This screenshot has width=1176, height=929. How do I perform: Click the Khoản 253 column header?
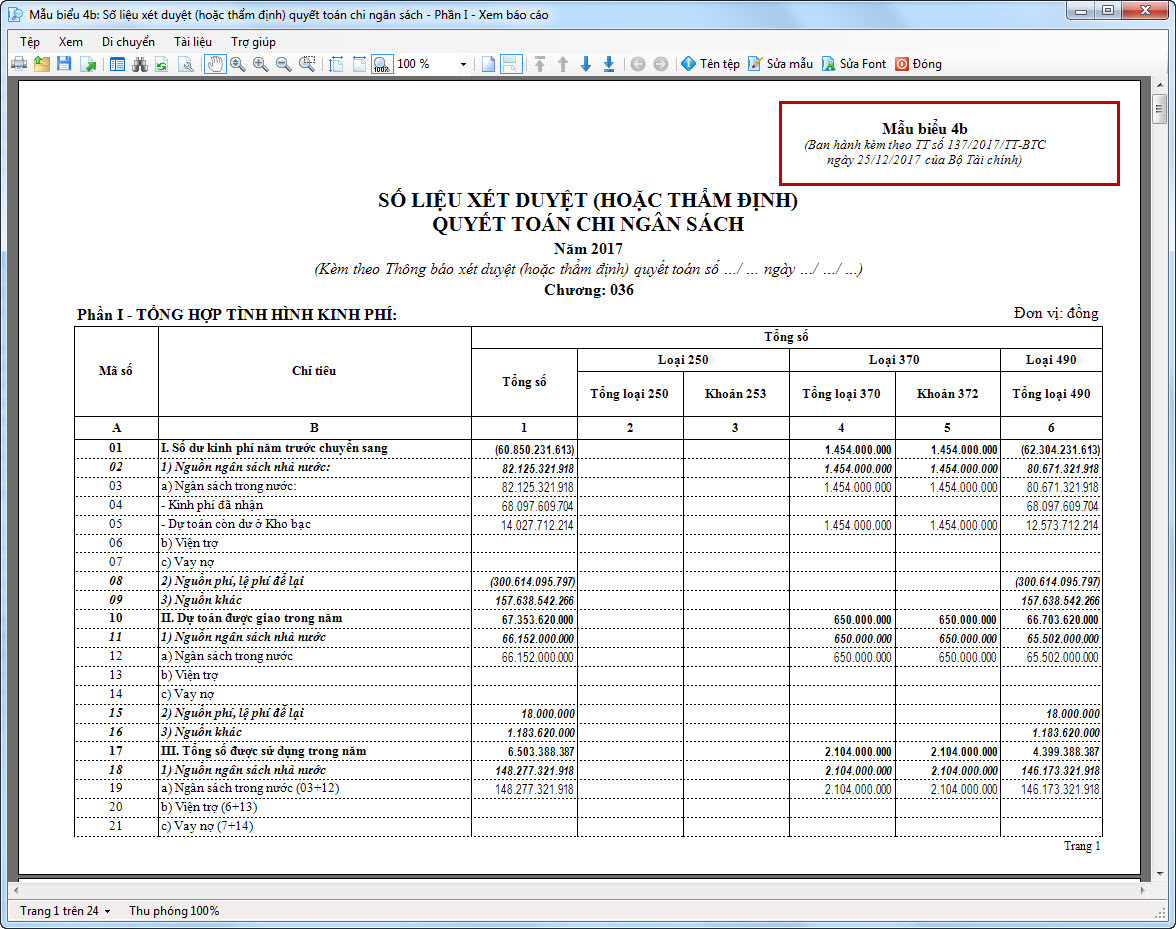736,394
